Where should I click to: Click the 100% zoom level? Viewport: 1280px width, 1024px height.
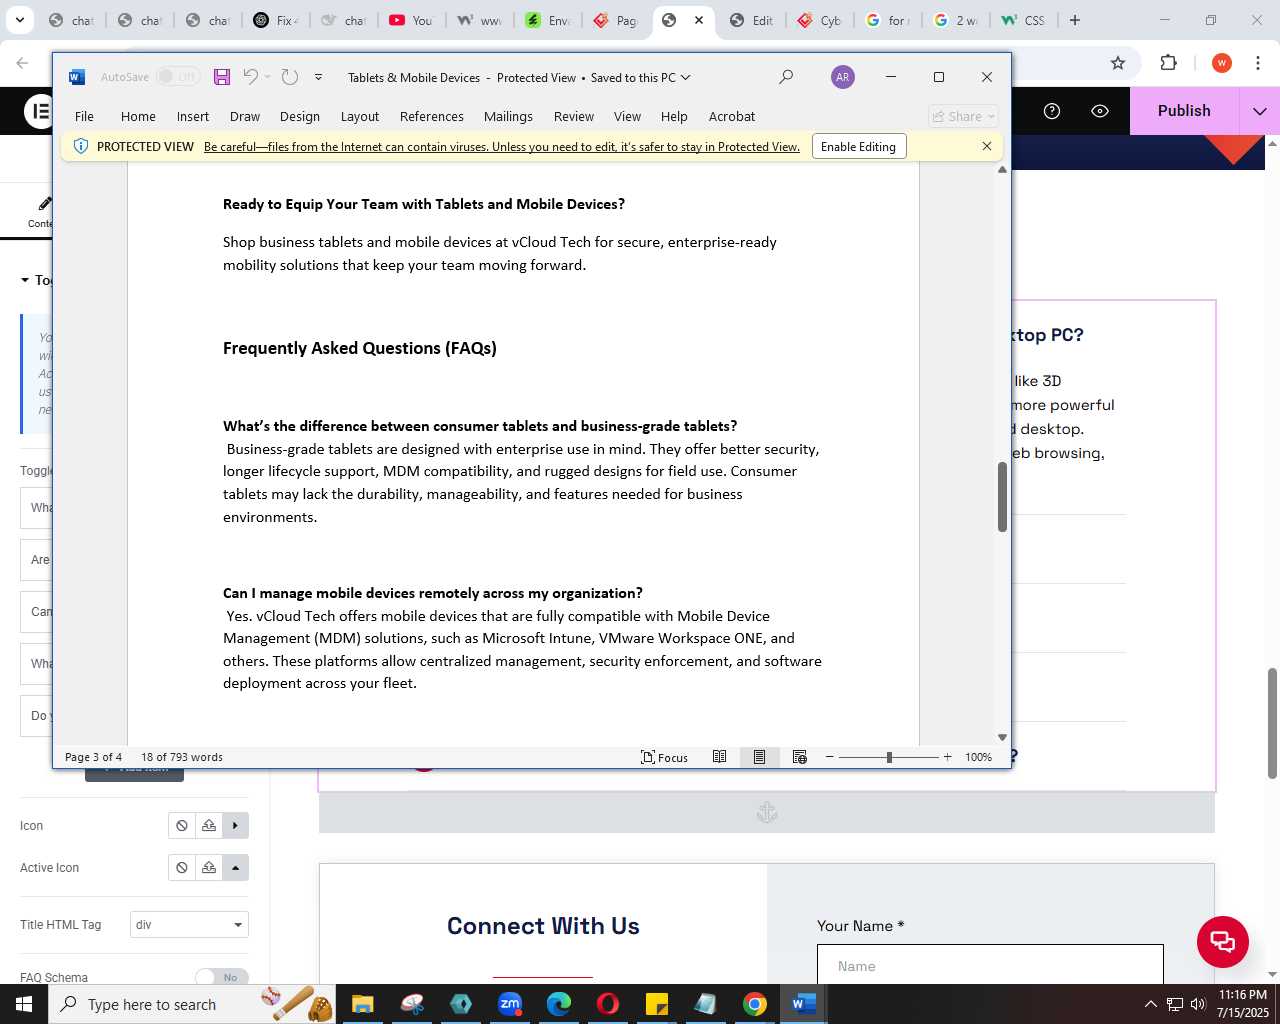point(978,757)
